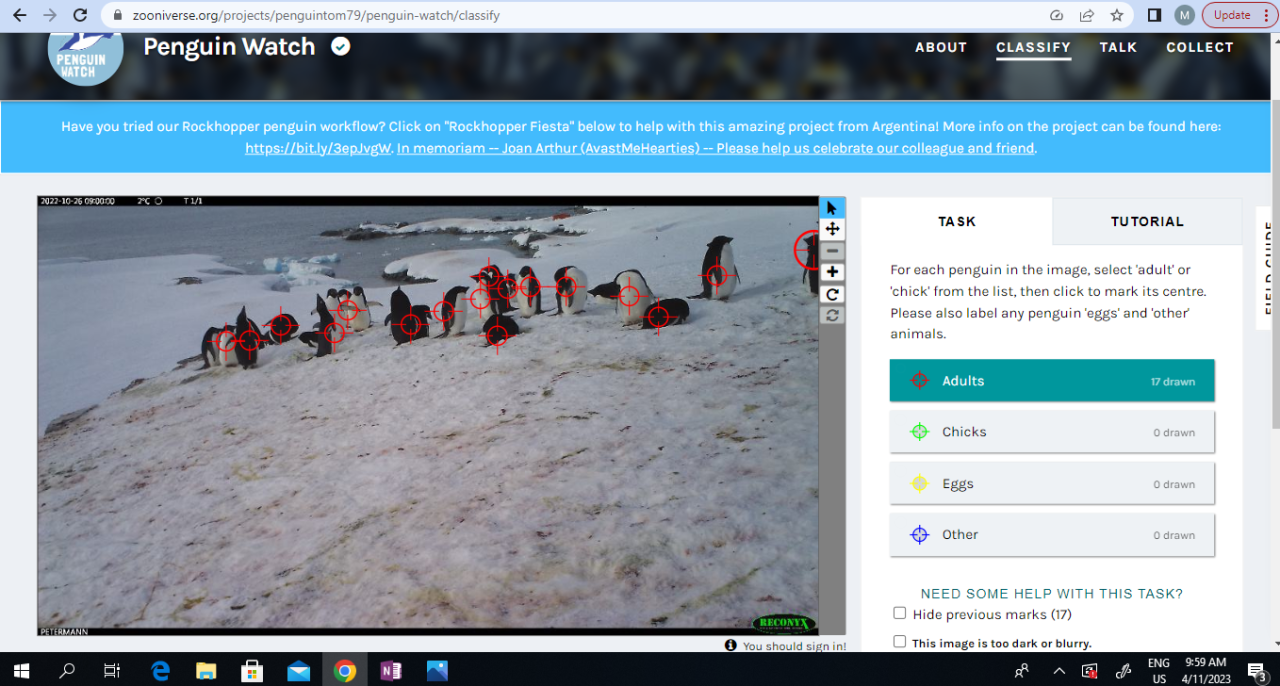1280x686 pixels.
Task: Open the COLLECT page
Action: 1200,47
